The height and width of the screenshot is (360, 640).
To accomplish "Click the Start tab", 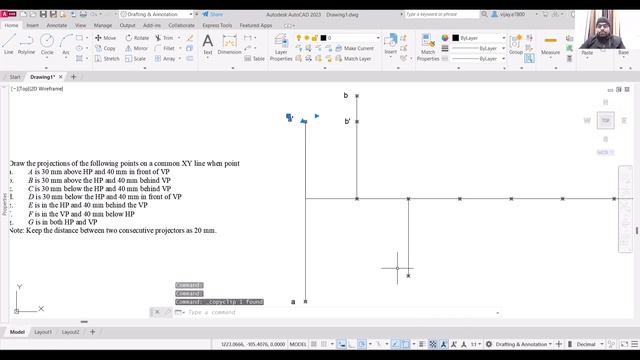I will coord(15,77).
